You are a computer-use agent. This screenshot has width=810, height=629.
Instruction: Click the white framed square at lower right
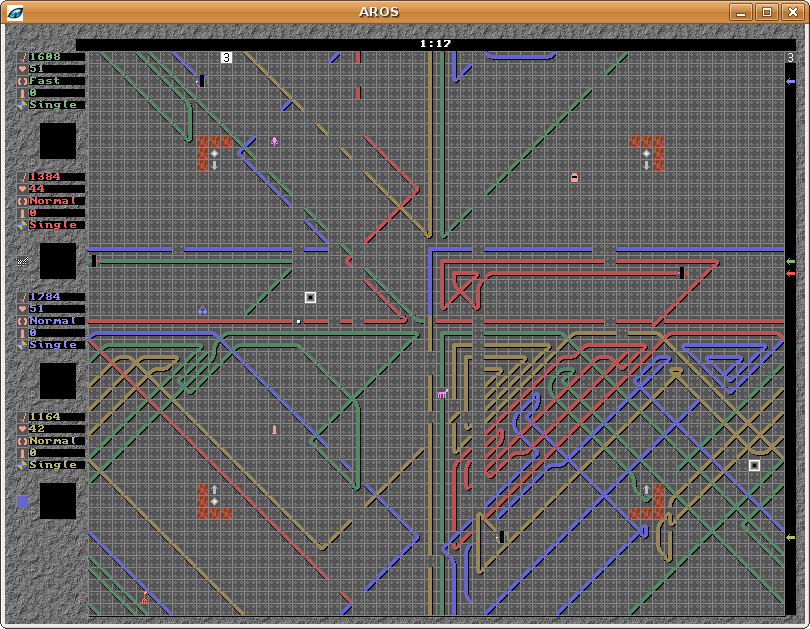point(754,465)
